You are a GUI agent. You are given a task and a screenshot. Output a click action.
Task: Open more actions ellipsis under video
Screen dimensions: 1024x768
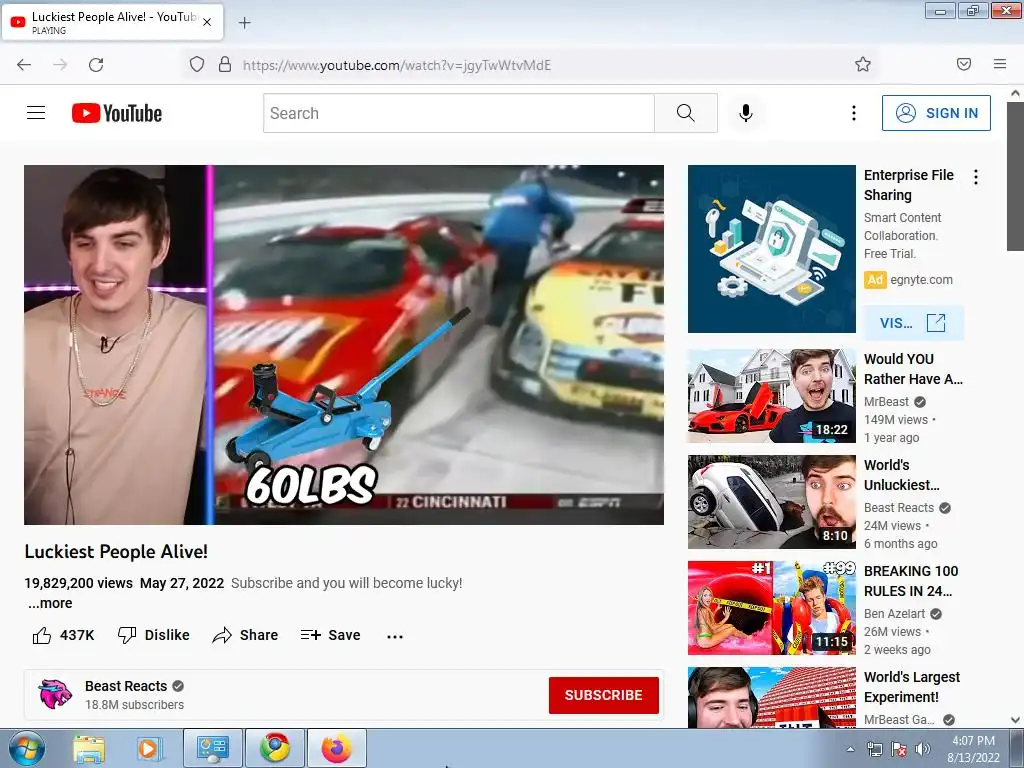[395, 636]
